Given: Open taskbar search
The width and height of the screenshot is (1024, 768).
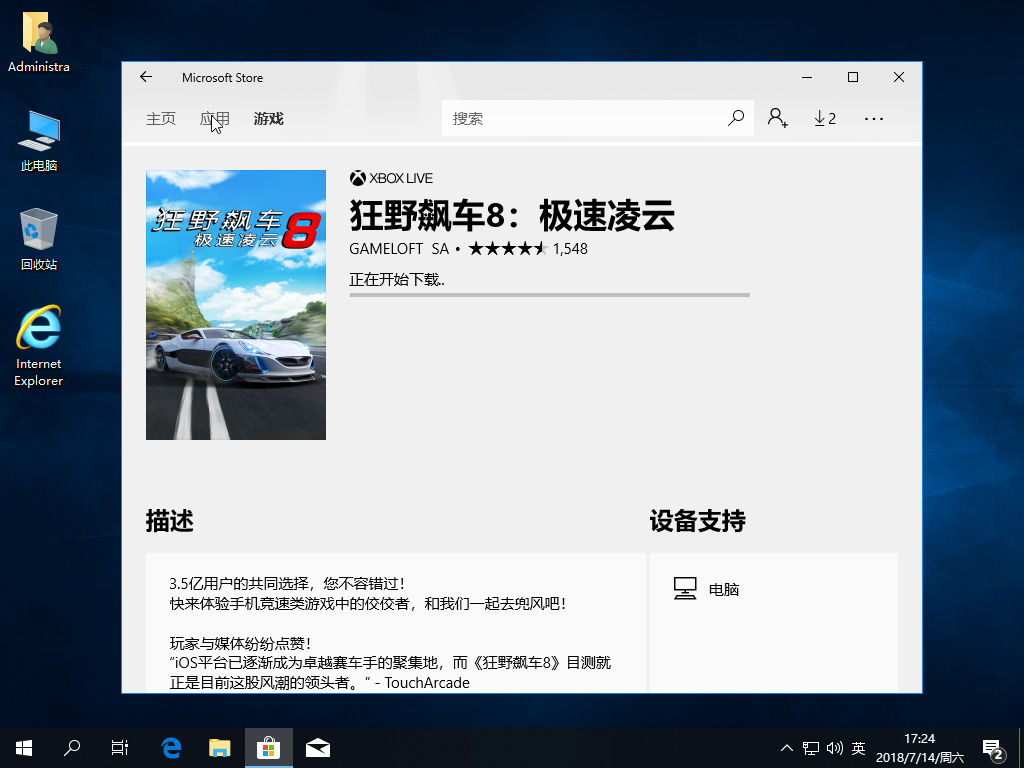Looking at the screenshot, I should point(72,748).
